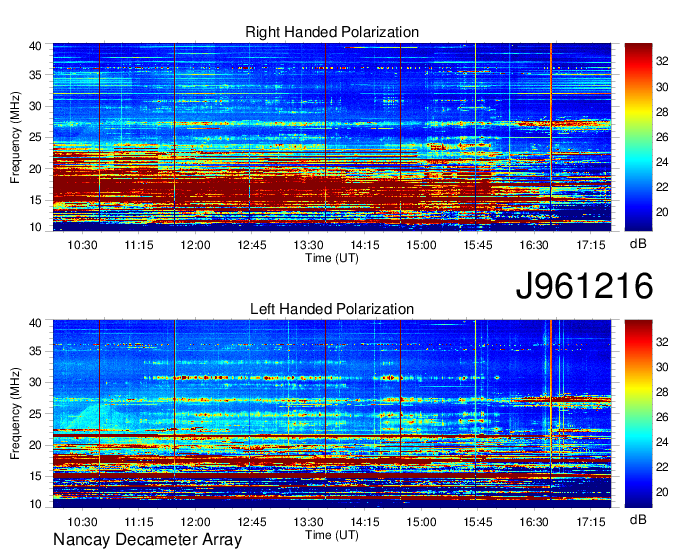680x552 pixels.
Task: Click the Nancay Decameter Array caption
Action: tap(147, 540)
